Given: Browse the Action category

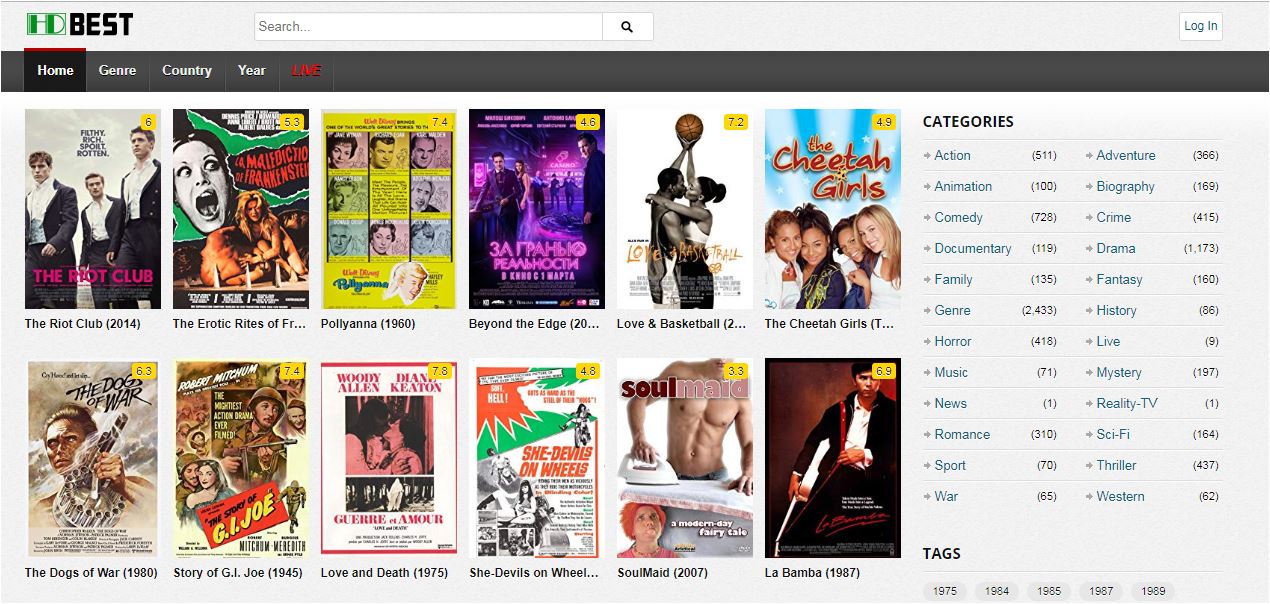Looking at the screenshot, I should (952, 156).
